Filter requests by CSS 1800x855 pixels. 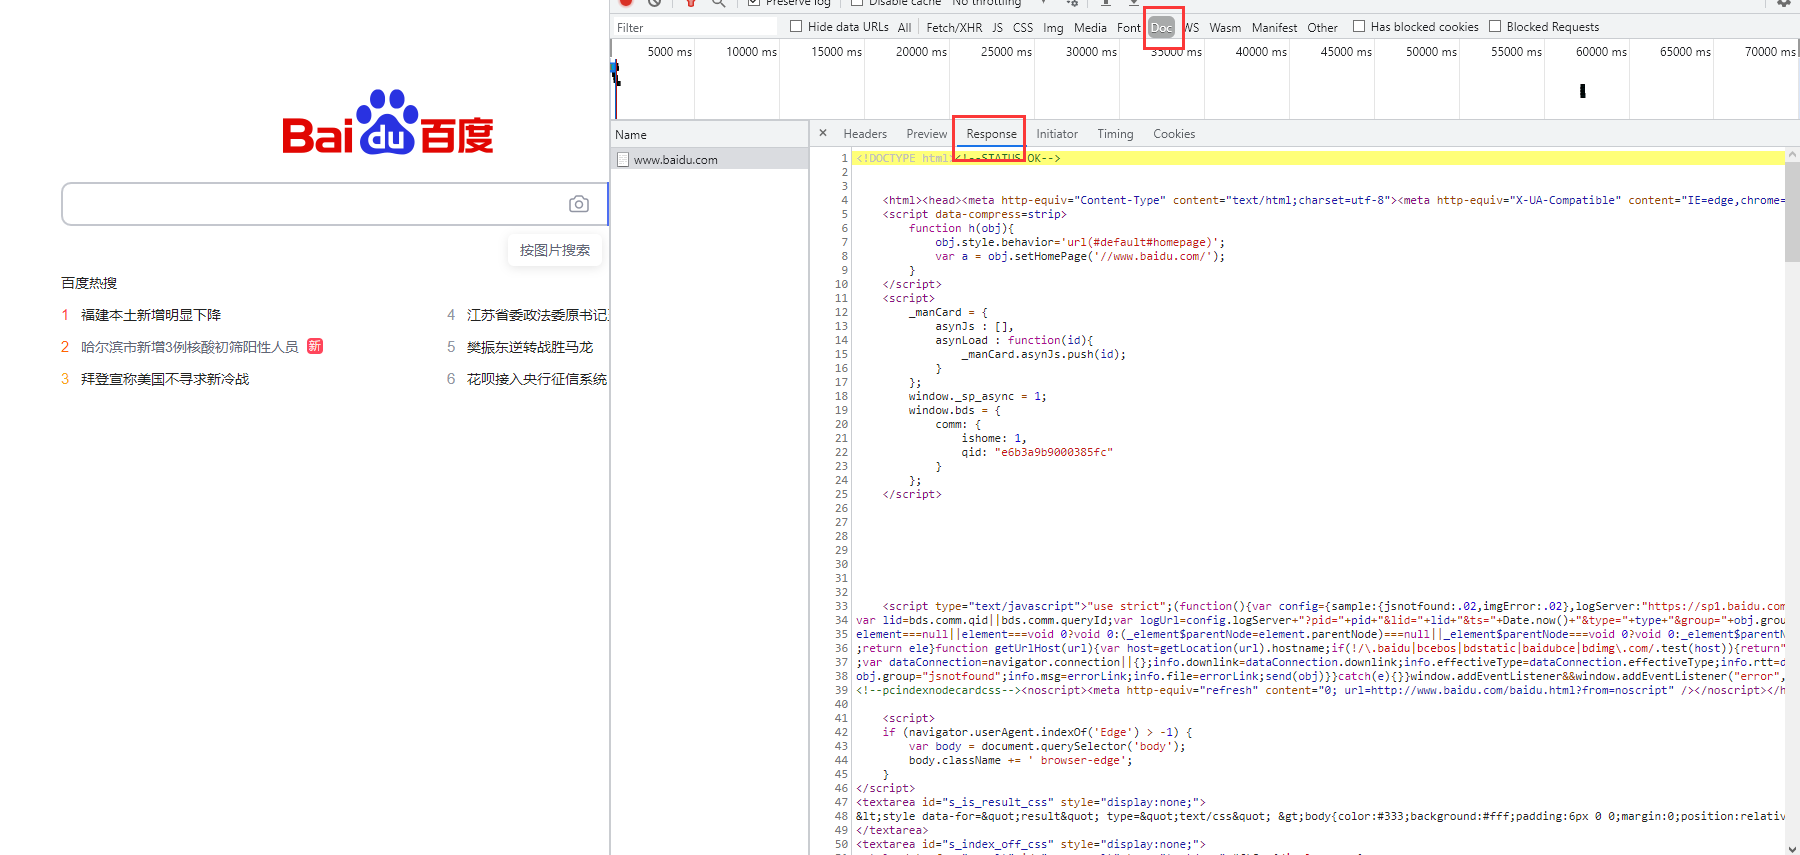(x=1023, y=28)
